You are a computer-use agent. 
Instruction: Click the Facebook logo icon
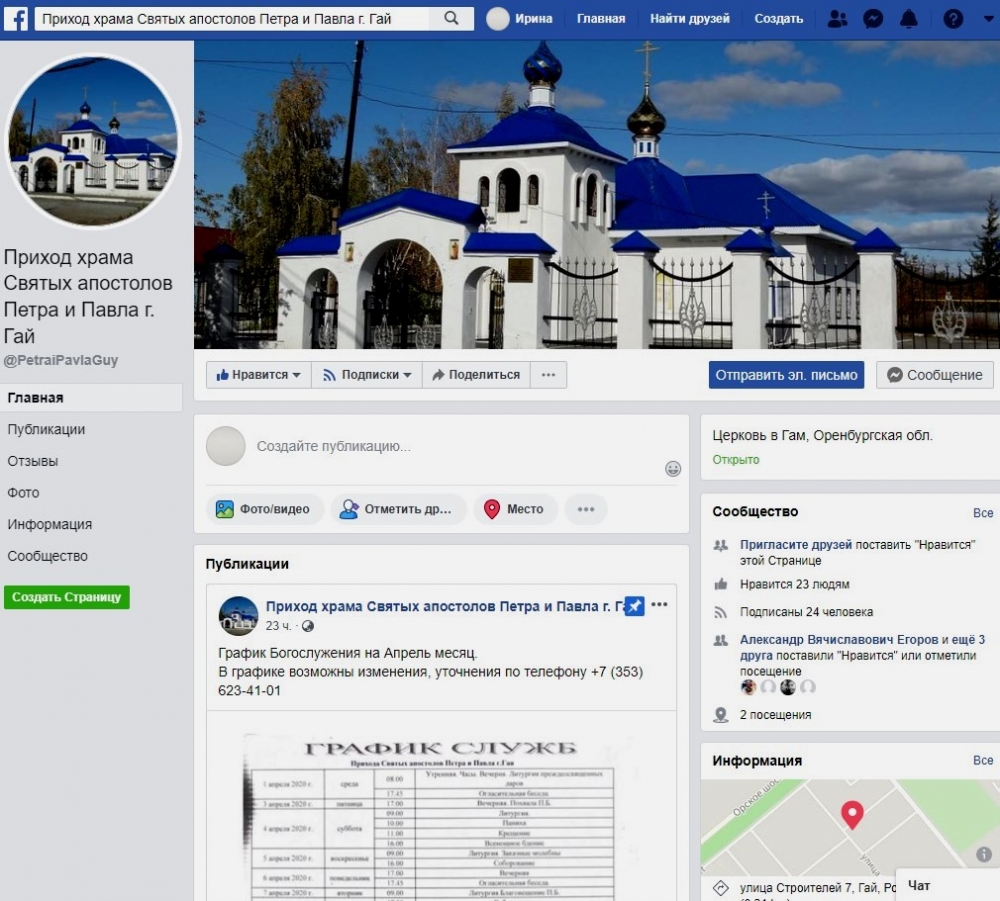coord(16,18)
